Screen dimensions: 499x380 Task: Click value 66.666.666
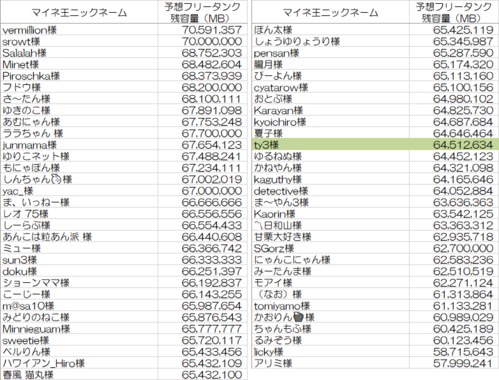coord(212,203)
